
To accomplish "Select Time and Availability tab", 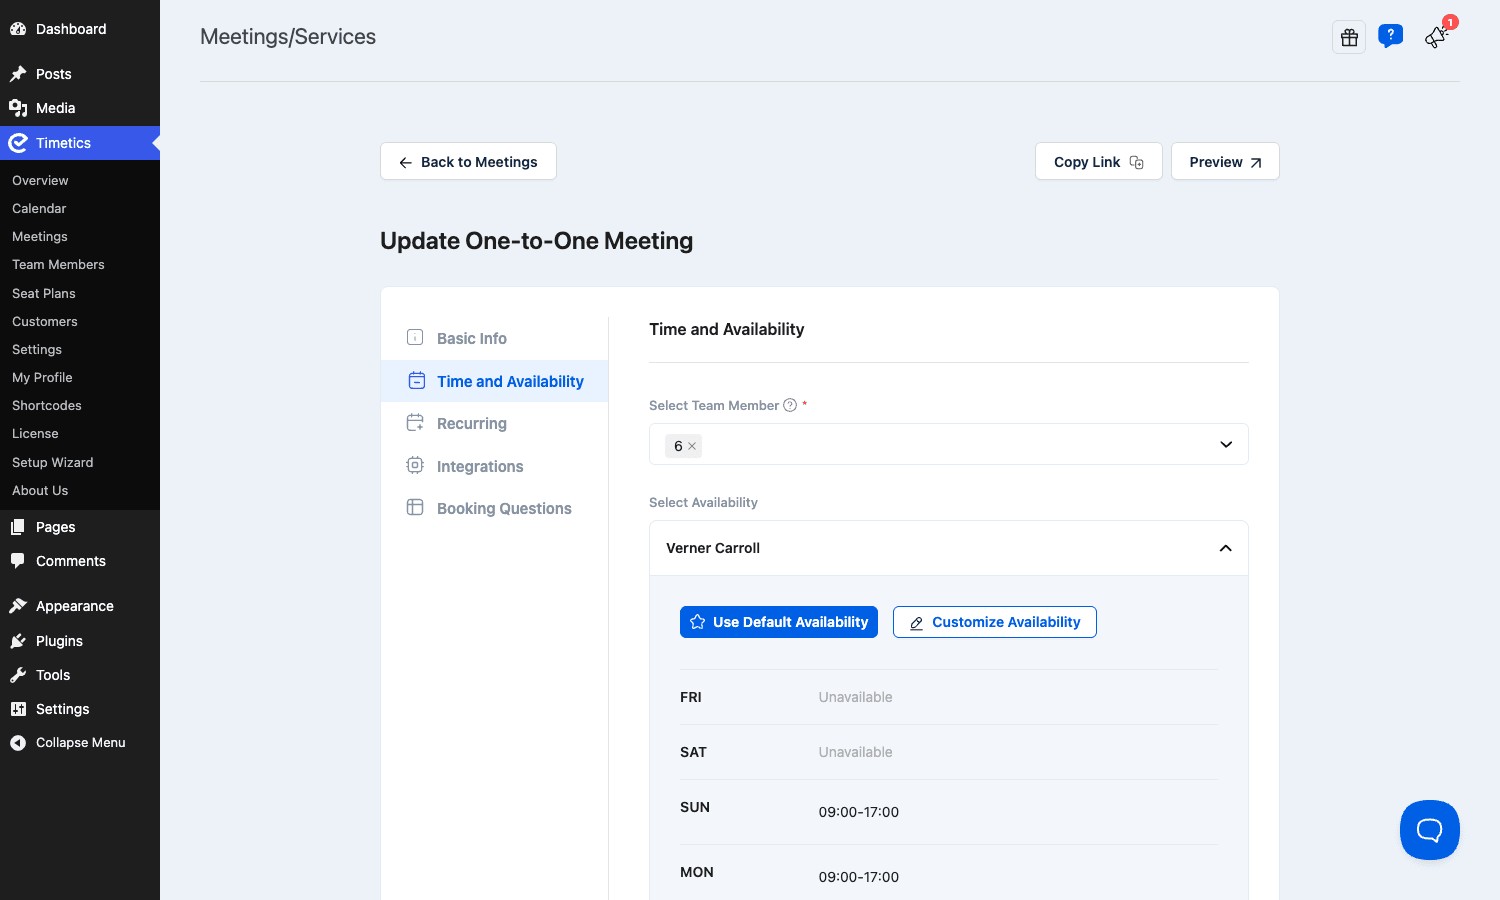I will tap(495, 381).
